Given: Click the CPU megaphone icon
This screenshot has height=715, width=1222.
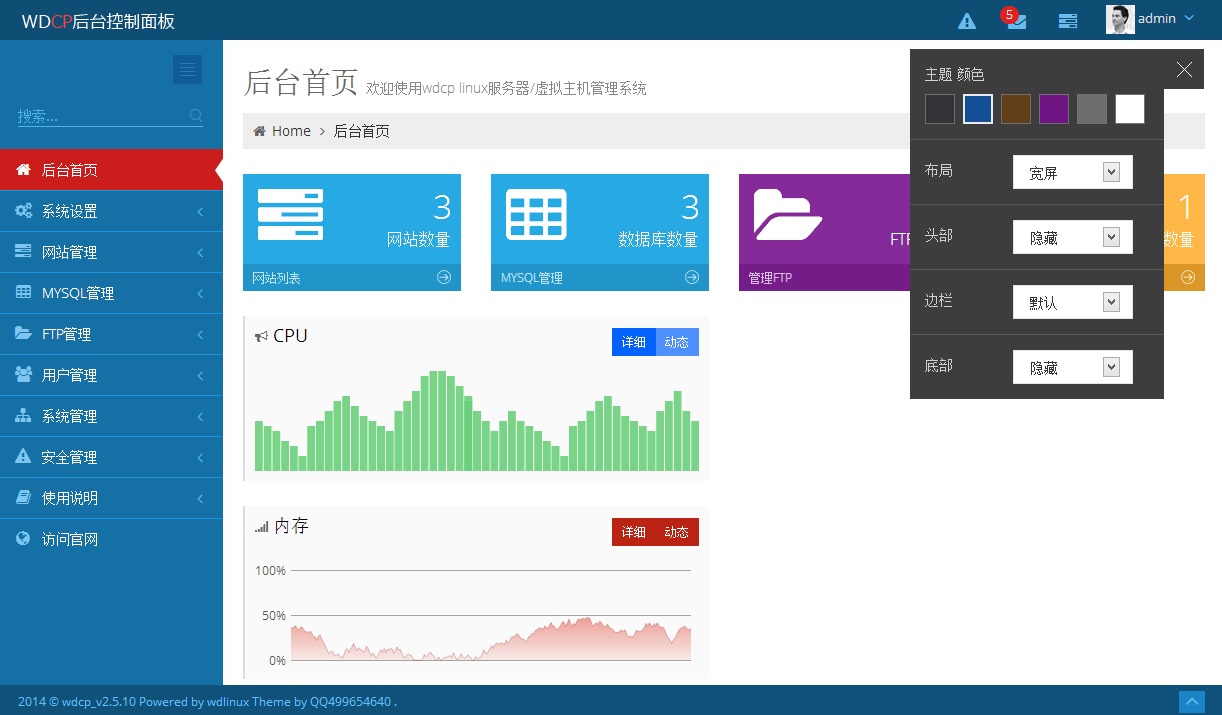Looking at the screenshot, I should pos(261,337).
